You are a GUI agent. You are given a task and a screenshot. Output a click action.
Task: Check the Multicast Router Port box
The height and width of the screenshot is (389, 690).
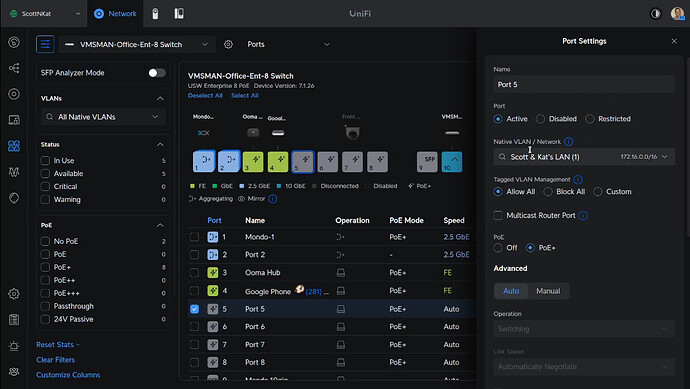498,215
